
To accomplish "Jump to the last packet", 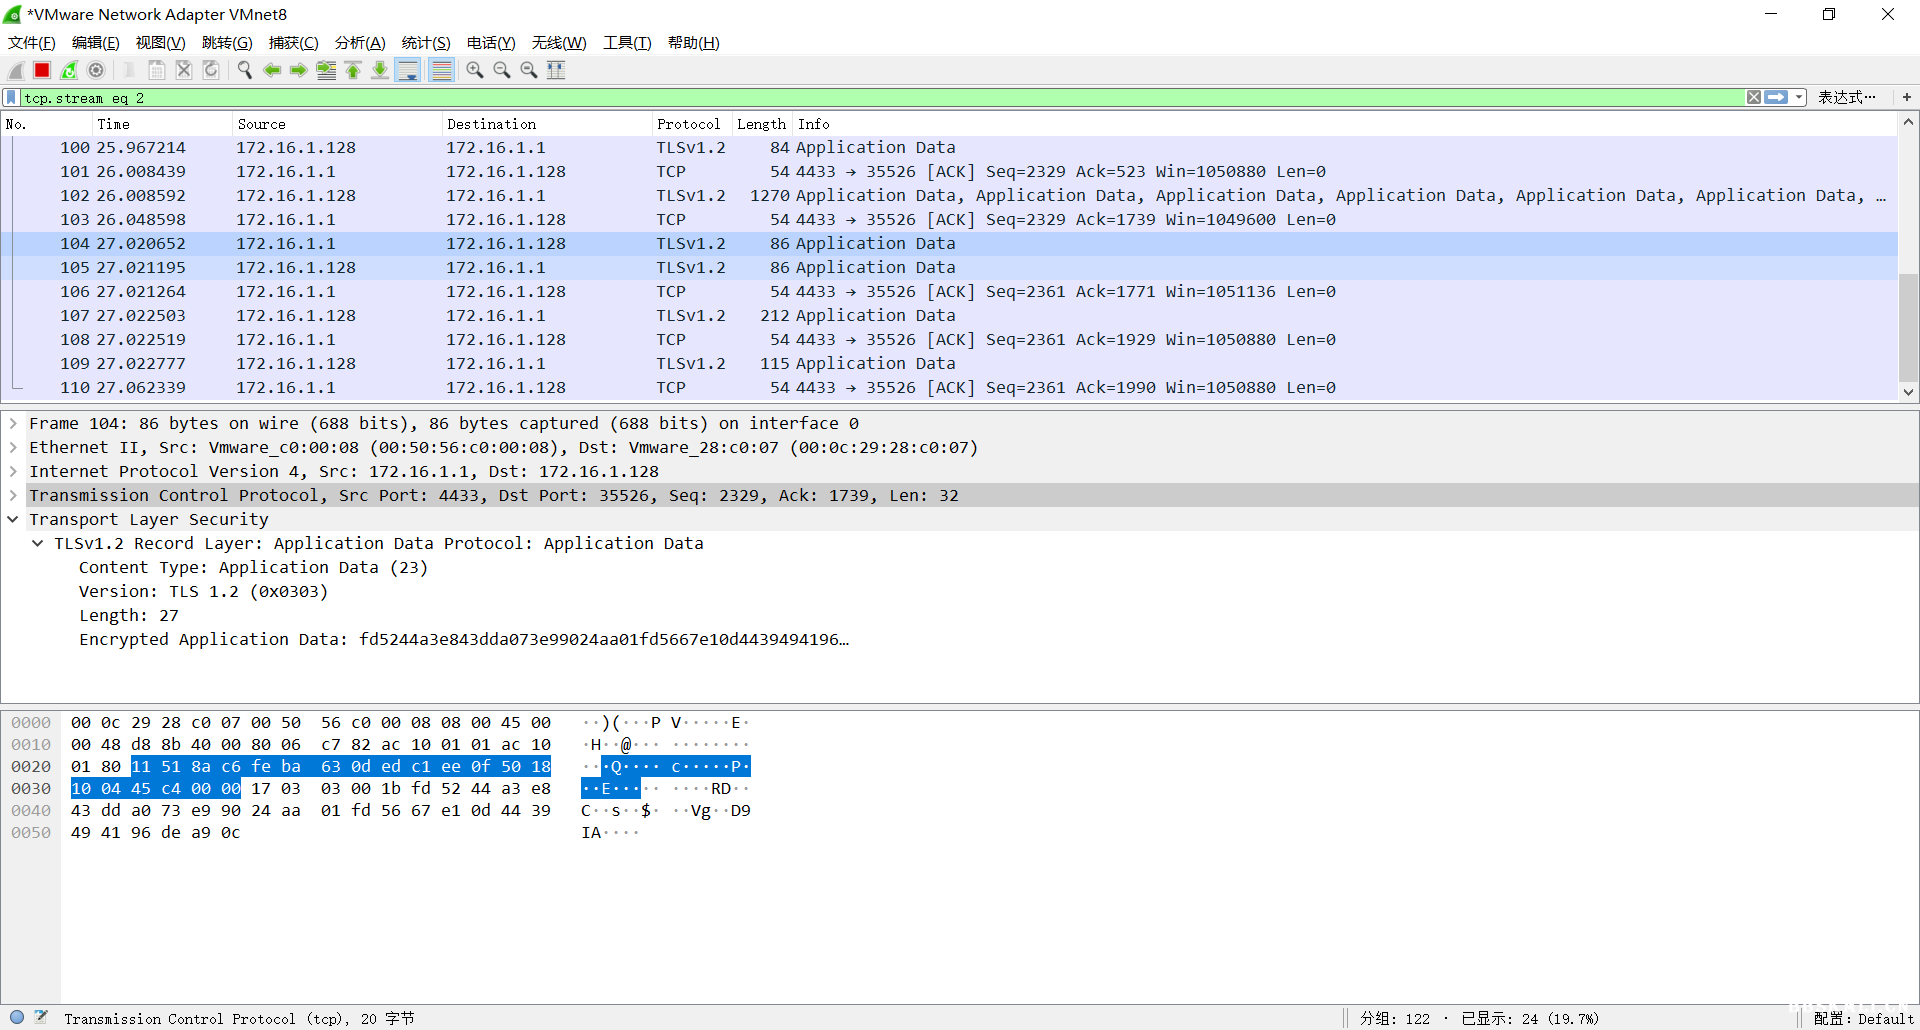I will [380, 70].
